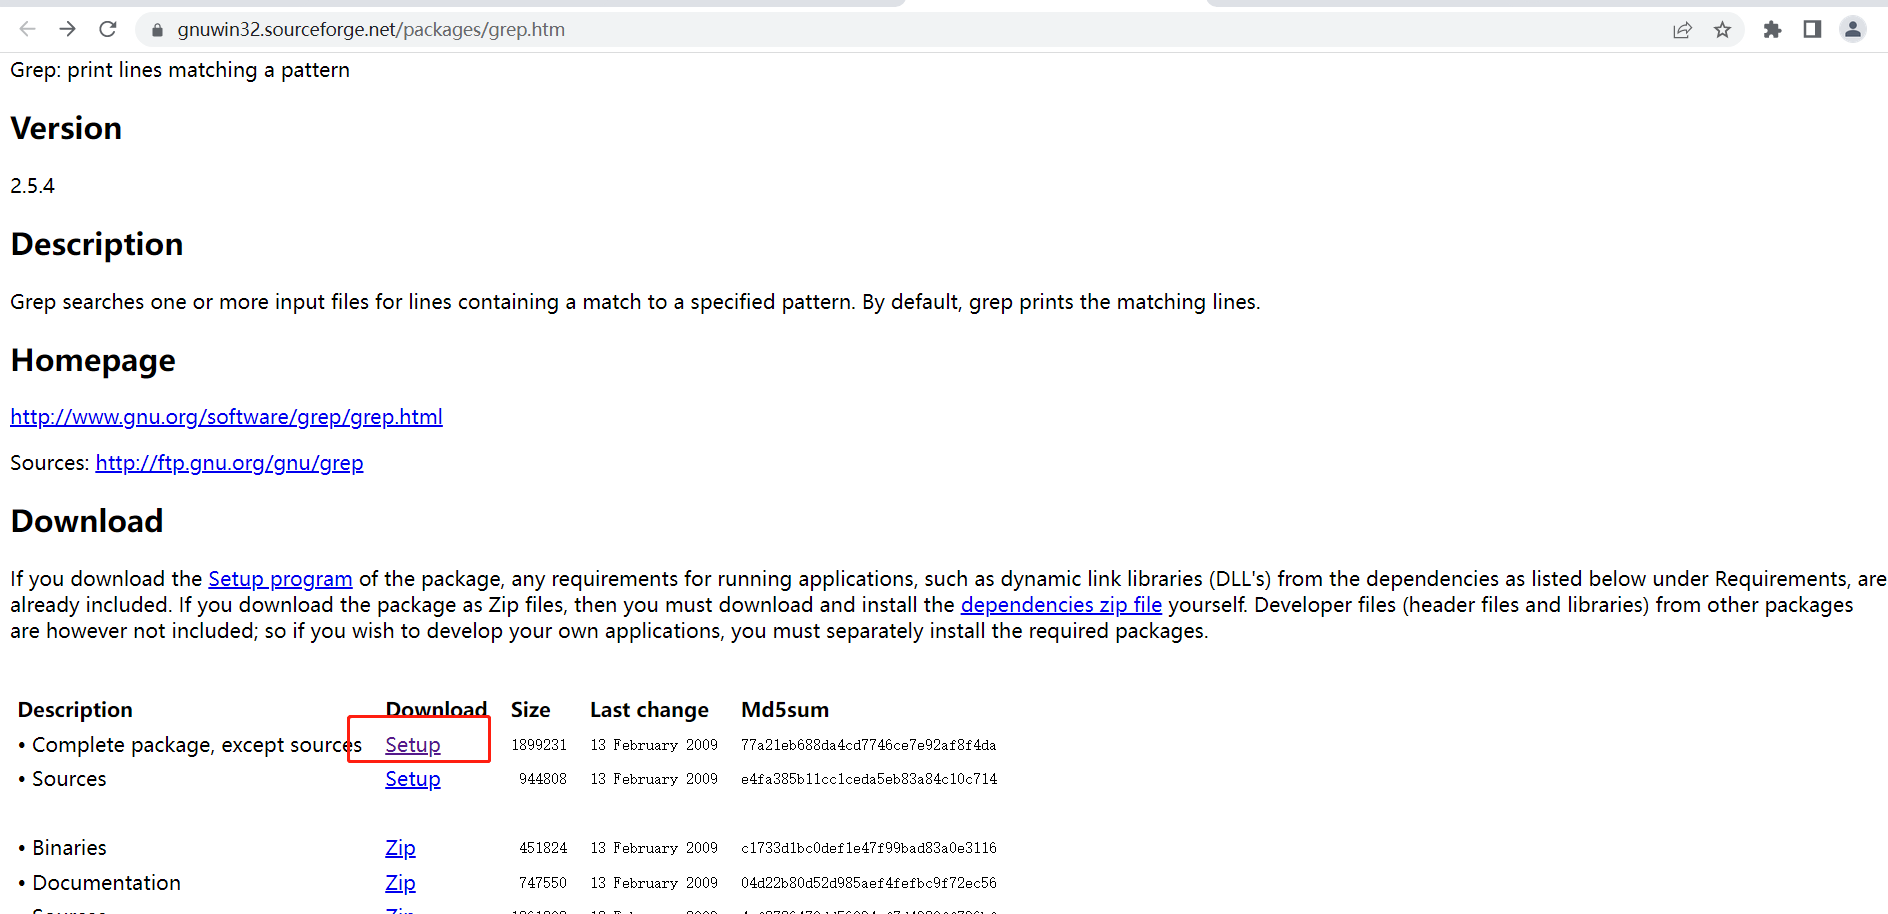Click 'Complete package, except sources' text
The image size is (1888, 914).
197,745
